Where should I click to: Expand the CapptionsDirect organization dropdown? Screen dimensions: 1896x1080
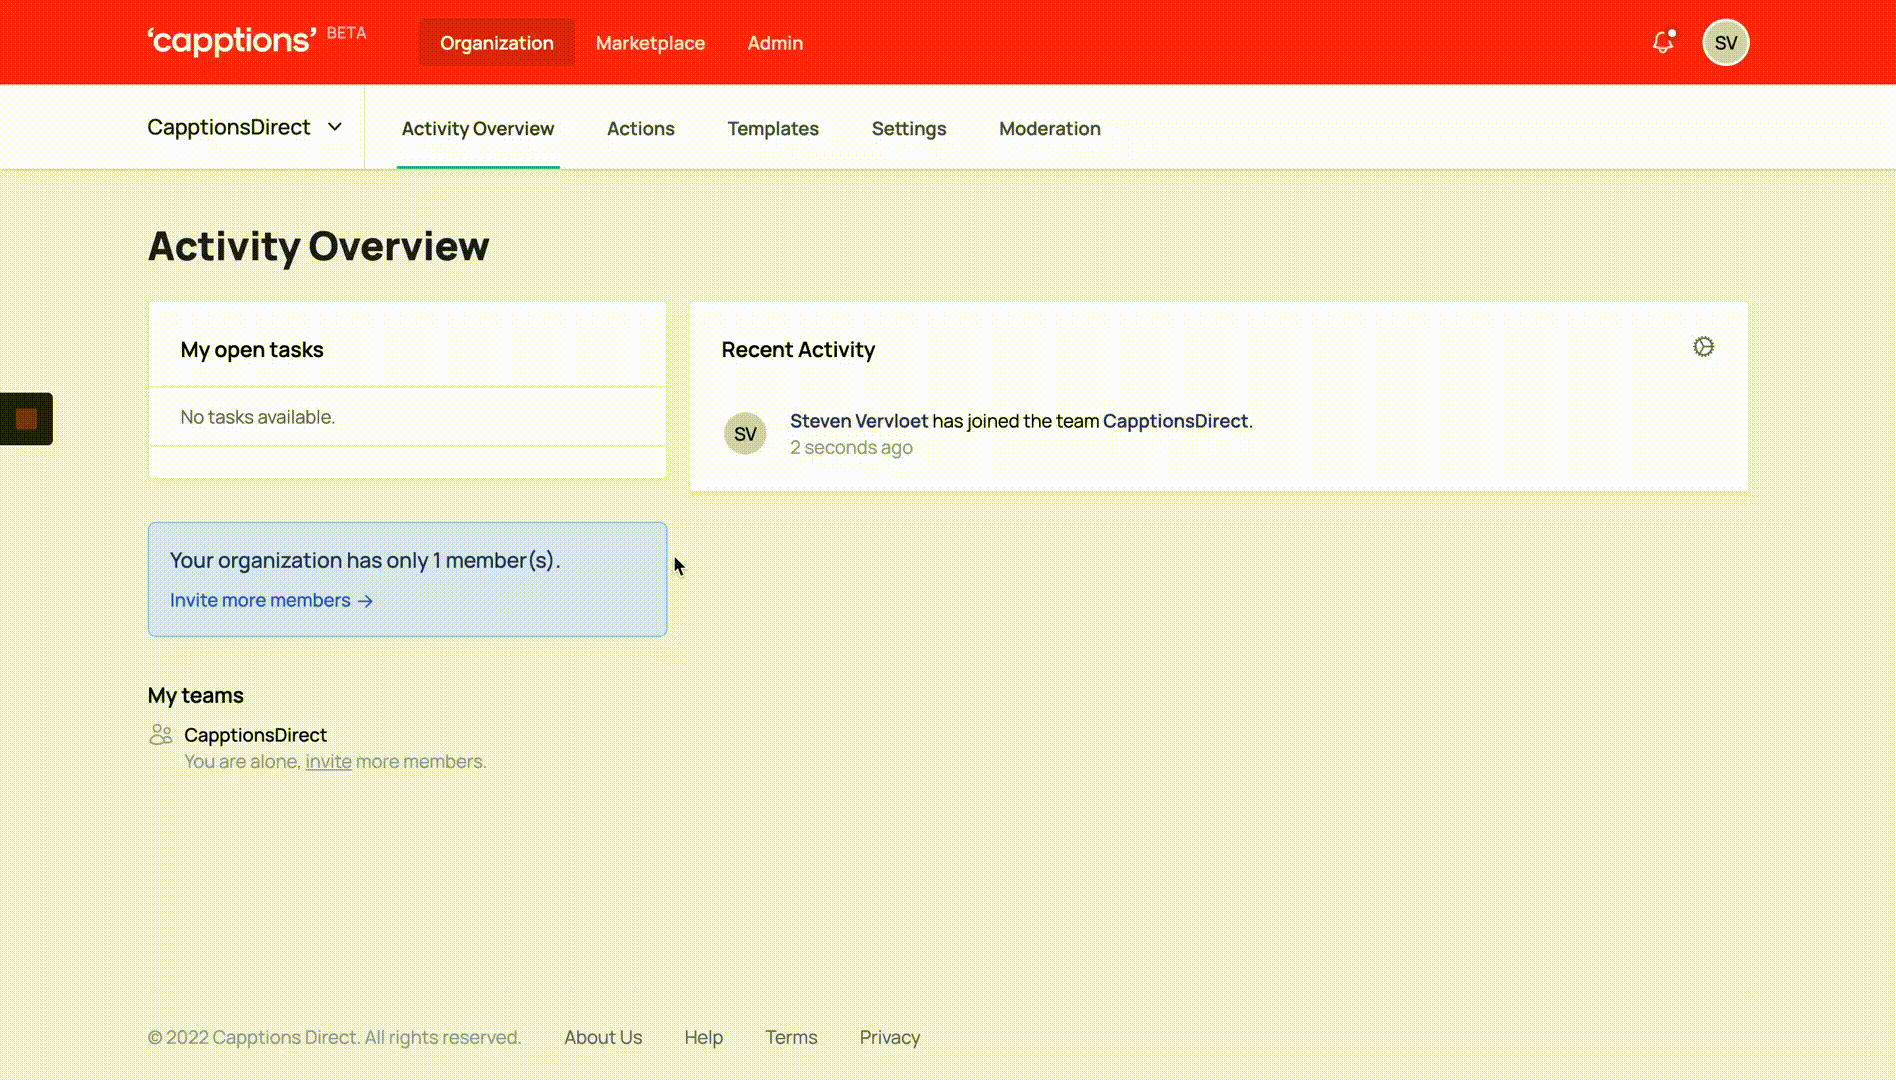245,127
